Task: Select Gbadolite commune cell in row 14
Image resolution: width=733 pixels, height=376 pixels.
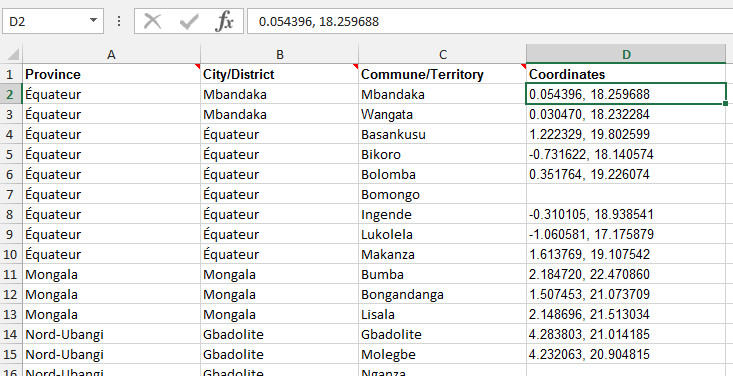Action: click(442, 334)
